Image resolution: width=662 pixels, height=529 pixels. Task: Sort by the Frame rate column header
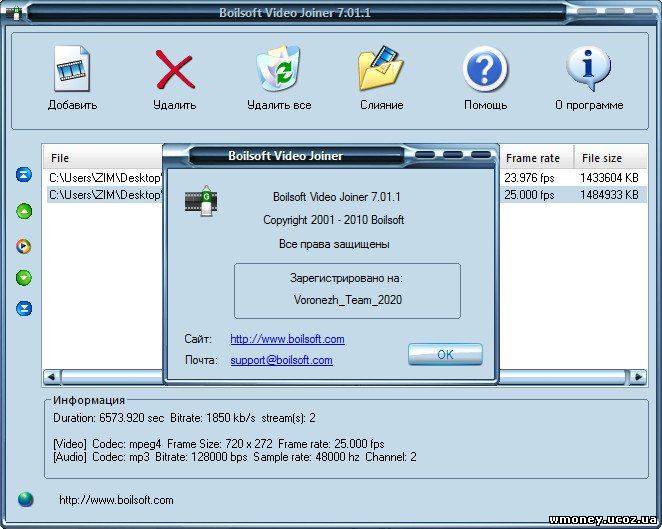(537, 158)
